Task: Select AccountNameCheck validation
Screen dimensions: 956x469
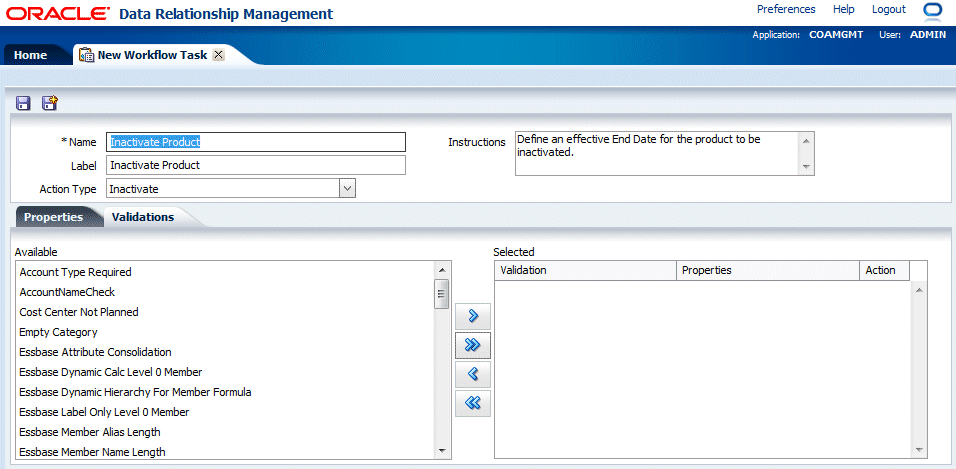Action: pyautogui.click(x=67, y=292)
